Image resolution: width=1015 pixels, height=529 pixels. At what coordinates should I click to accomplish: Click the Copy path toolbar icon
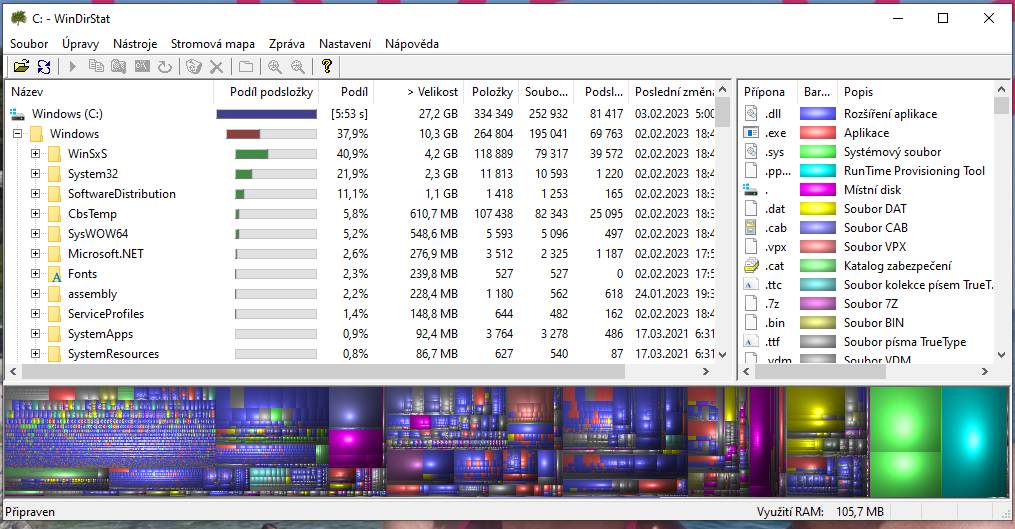tap(96, 66)
